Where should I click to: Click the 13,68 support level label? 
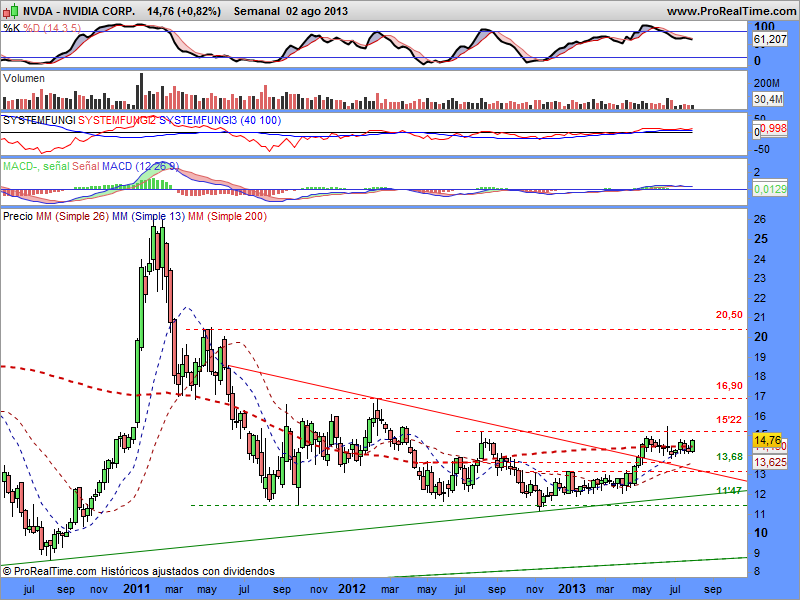[x=729, y=457]
